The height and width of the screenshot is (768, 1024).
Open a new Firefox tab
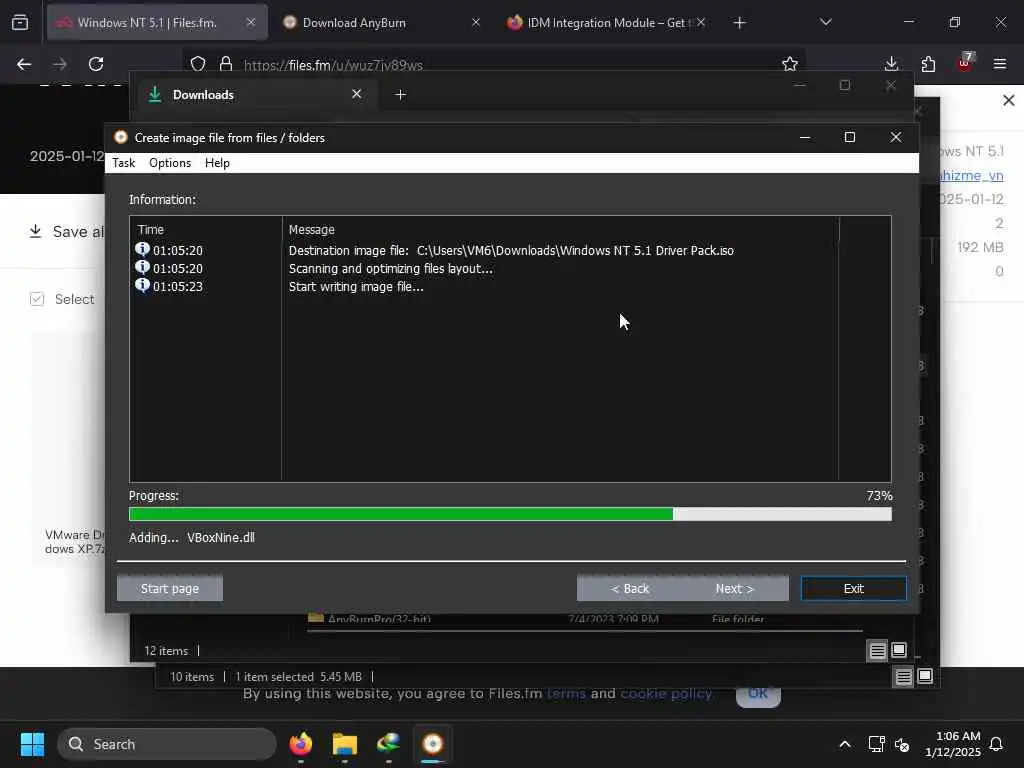point(739,23)
